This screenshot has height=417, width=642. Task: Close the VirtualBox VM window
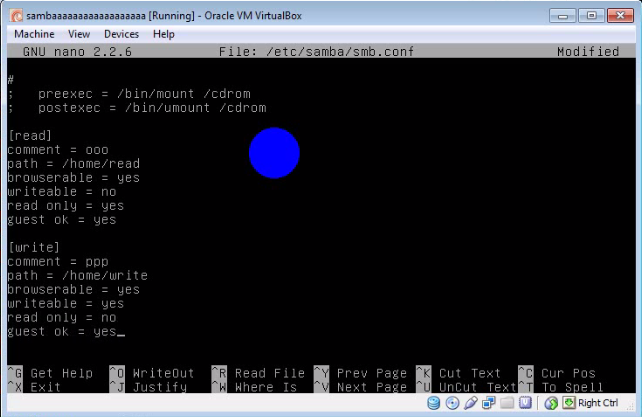click(x=620, y=16)
